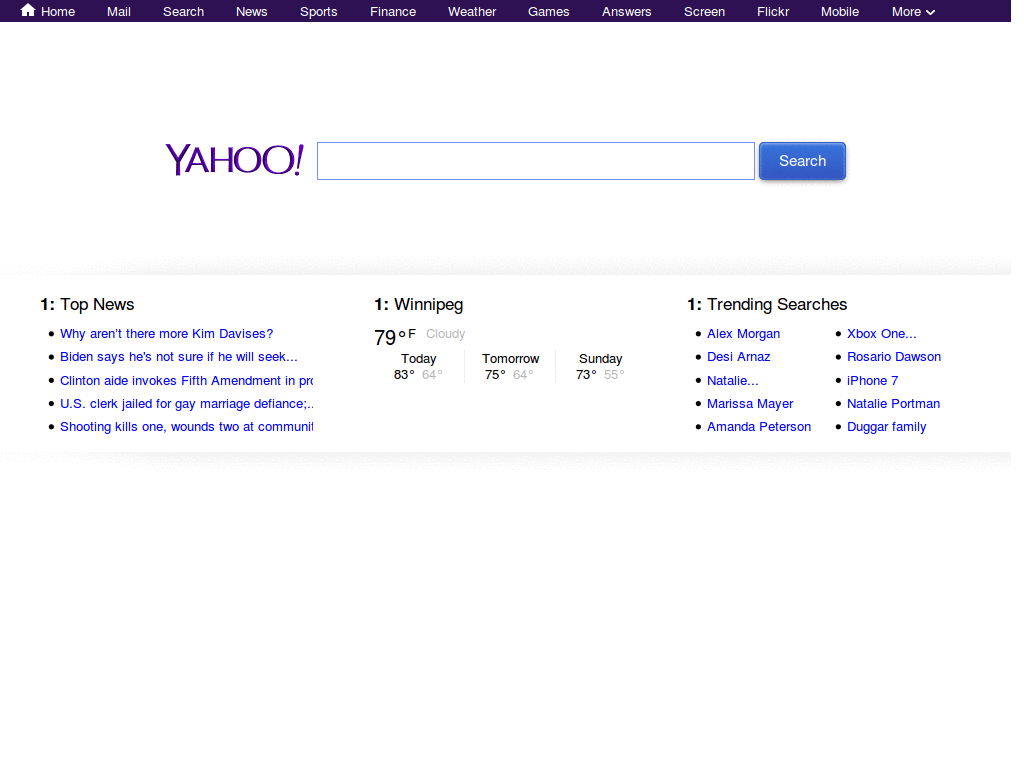Open Natalie Portman trending search
Viewport: 1024px width, 768px height.
893,404
